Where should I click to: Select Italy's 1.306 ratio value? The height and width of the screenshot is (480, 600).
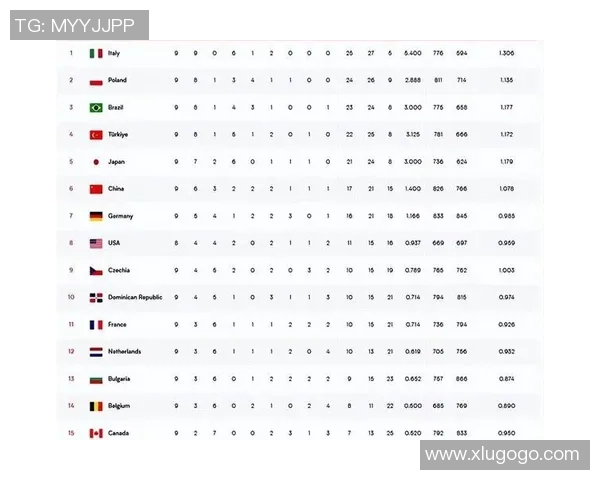506,53
